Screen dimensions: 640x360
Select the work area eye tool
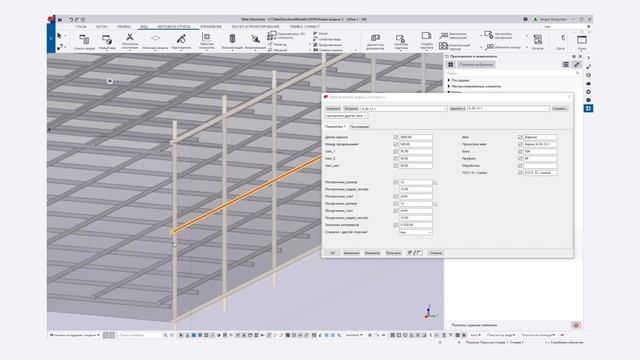click(155, 38)
